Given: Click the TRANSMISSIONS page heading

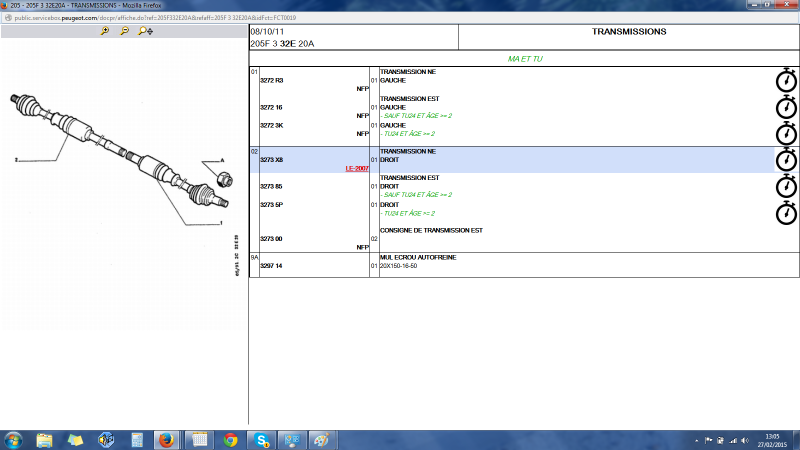Looking at the screenshot, I should click(x=629, y=32).
